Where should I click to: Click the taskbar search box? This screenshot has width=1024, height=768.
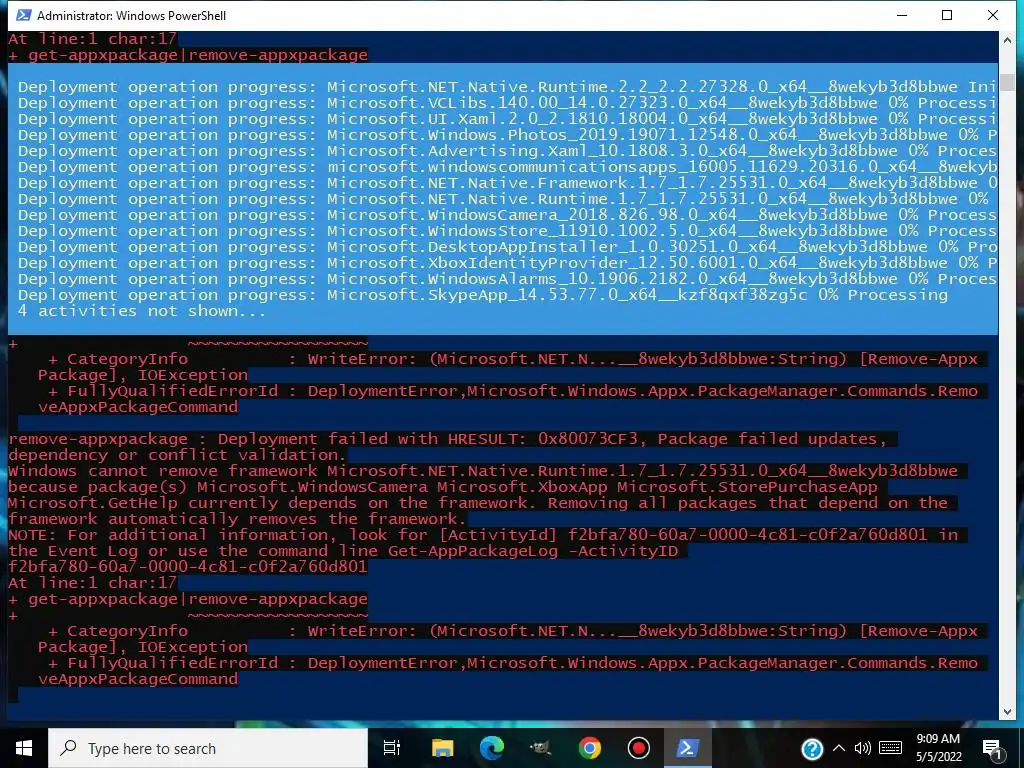pos(208,748)
